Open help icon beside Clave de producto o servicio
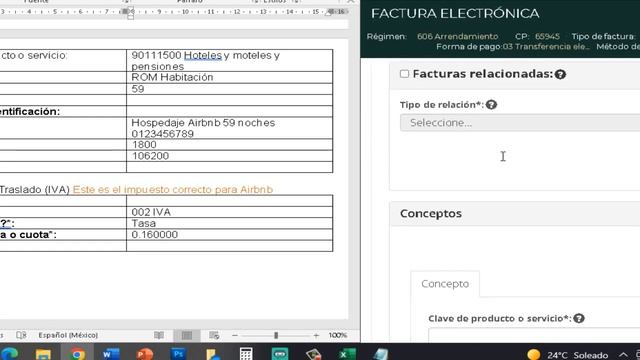640x360 pixels. pos(579,318)
